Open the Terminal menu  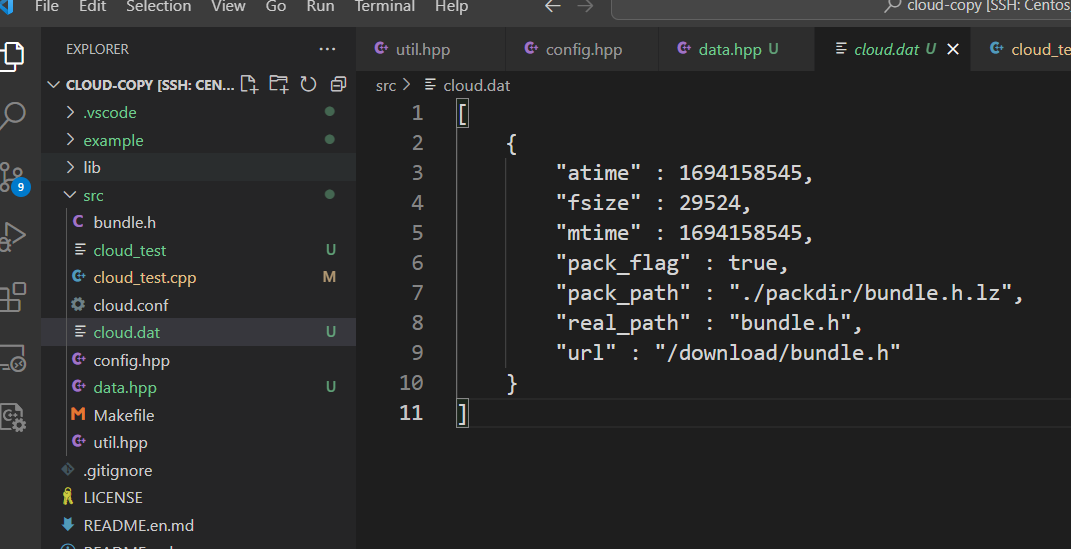pos(385,7)
